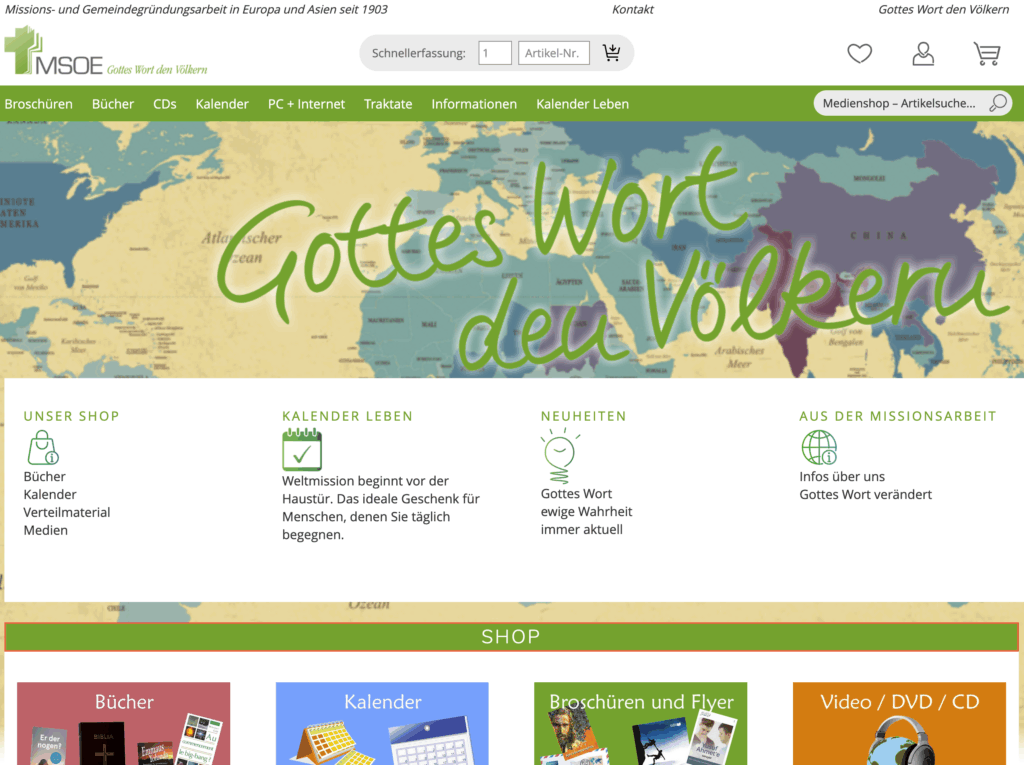Click the shopping bag icon under Unser Shop

[x=43, y=447]
